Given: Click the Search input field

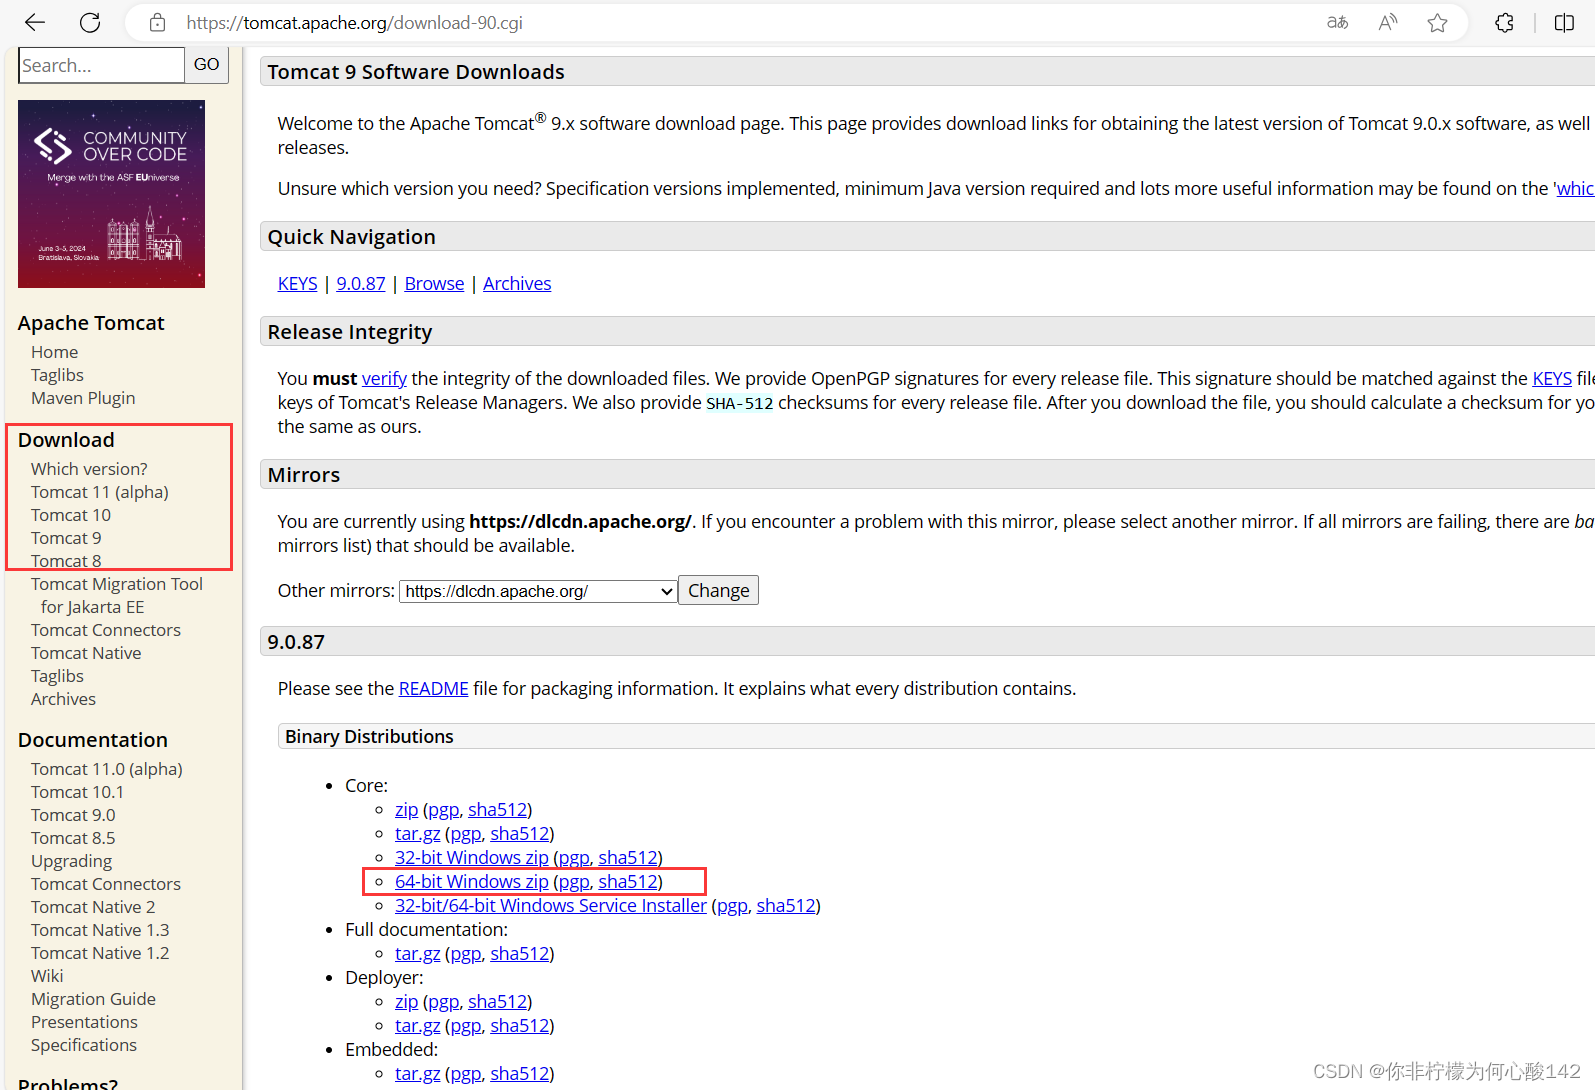Looking at the screenshot, I should tap(101, 65).
